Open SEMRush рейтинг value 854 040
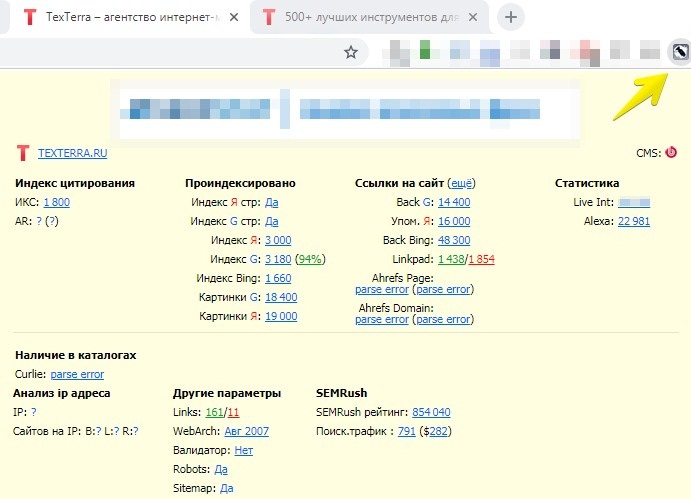This screenshot has height=499, width=691. pyautogui.click(x=431, y=412)
